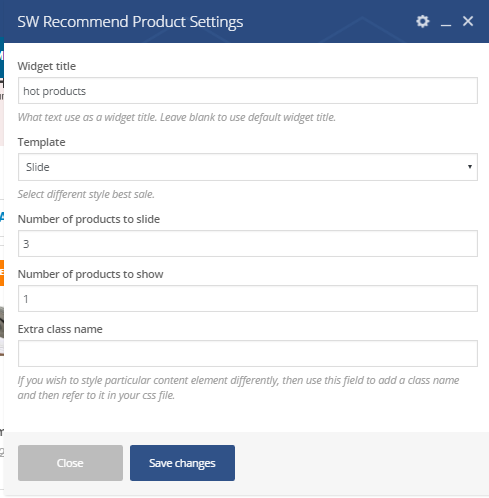Screen dimensions: 489x498
Task: Open the gear settings icon in header
Action: click(x=422, y=22)
